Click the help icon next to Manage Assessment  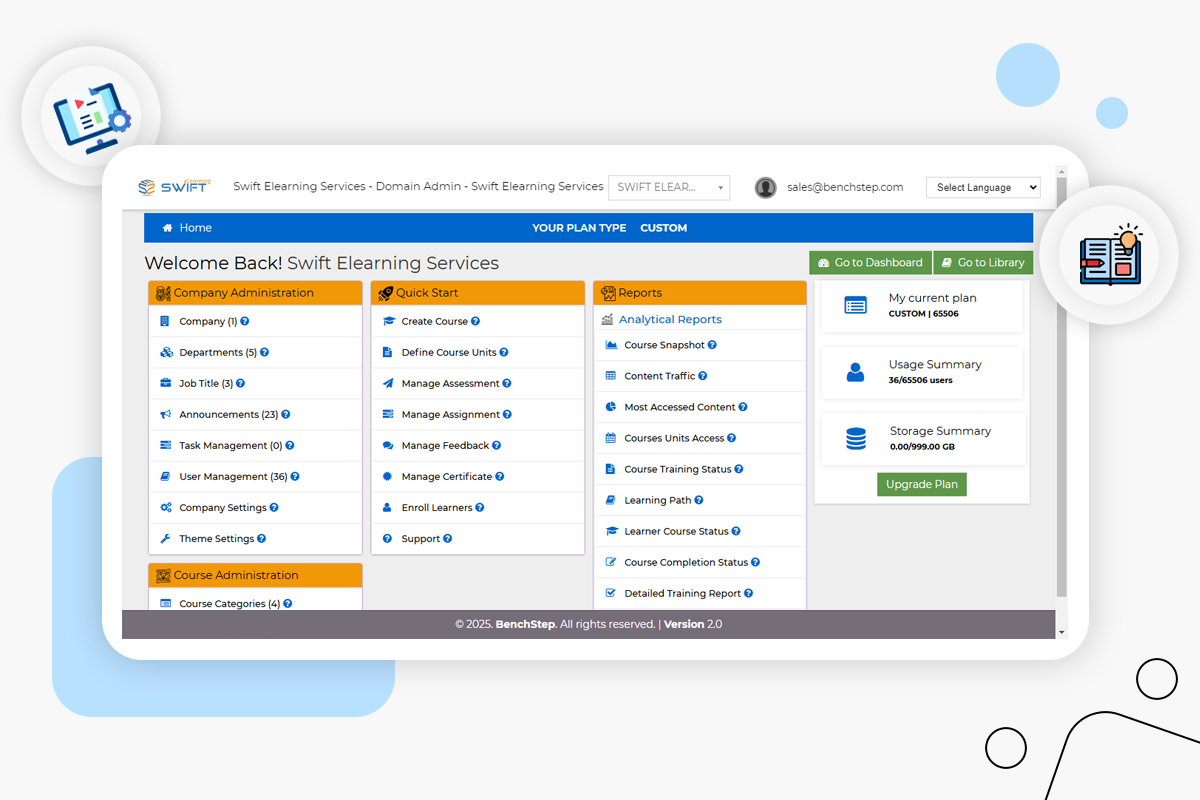(x=507, y=384)
